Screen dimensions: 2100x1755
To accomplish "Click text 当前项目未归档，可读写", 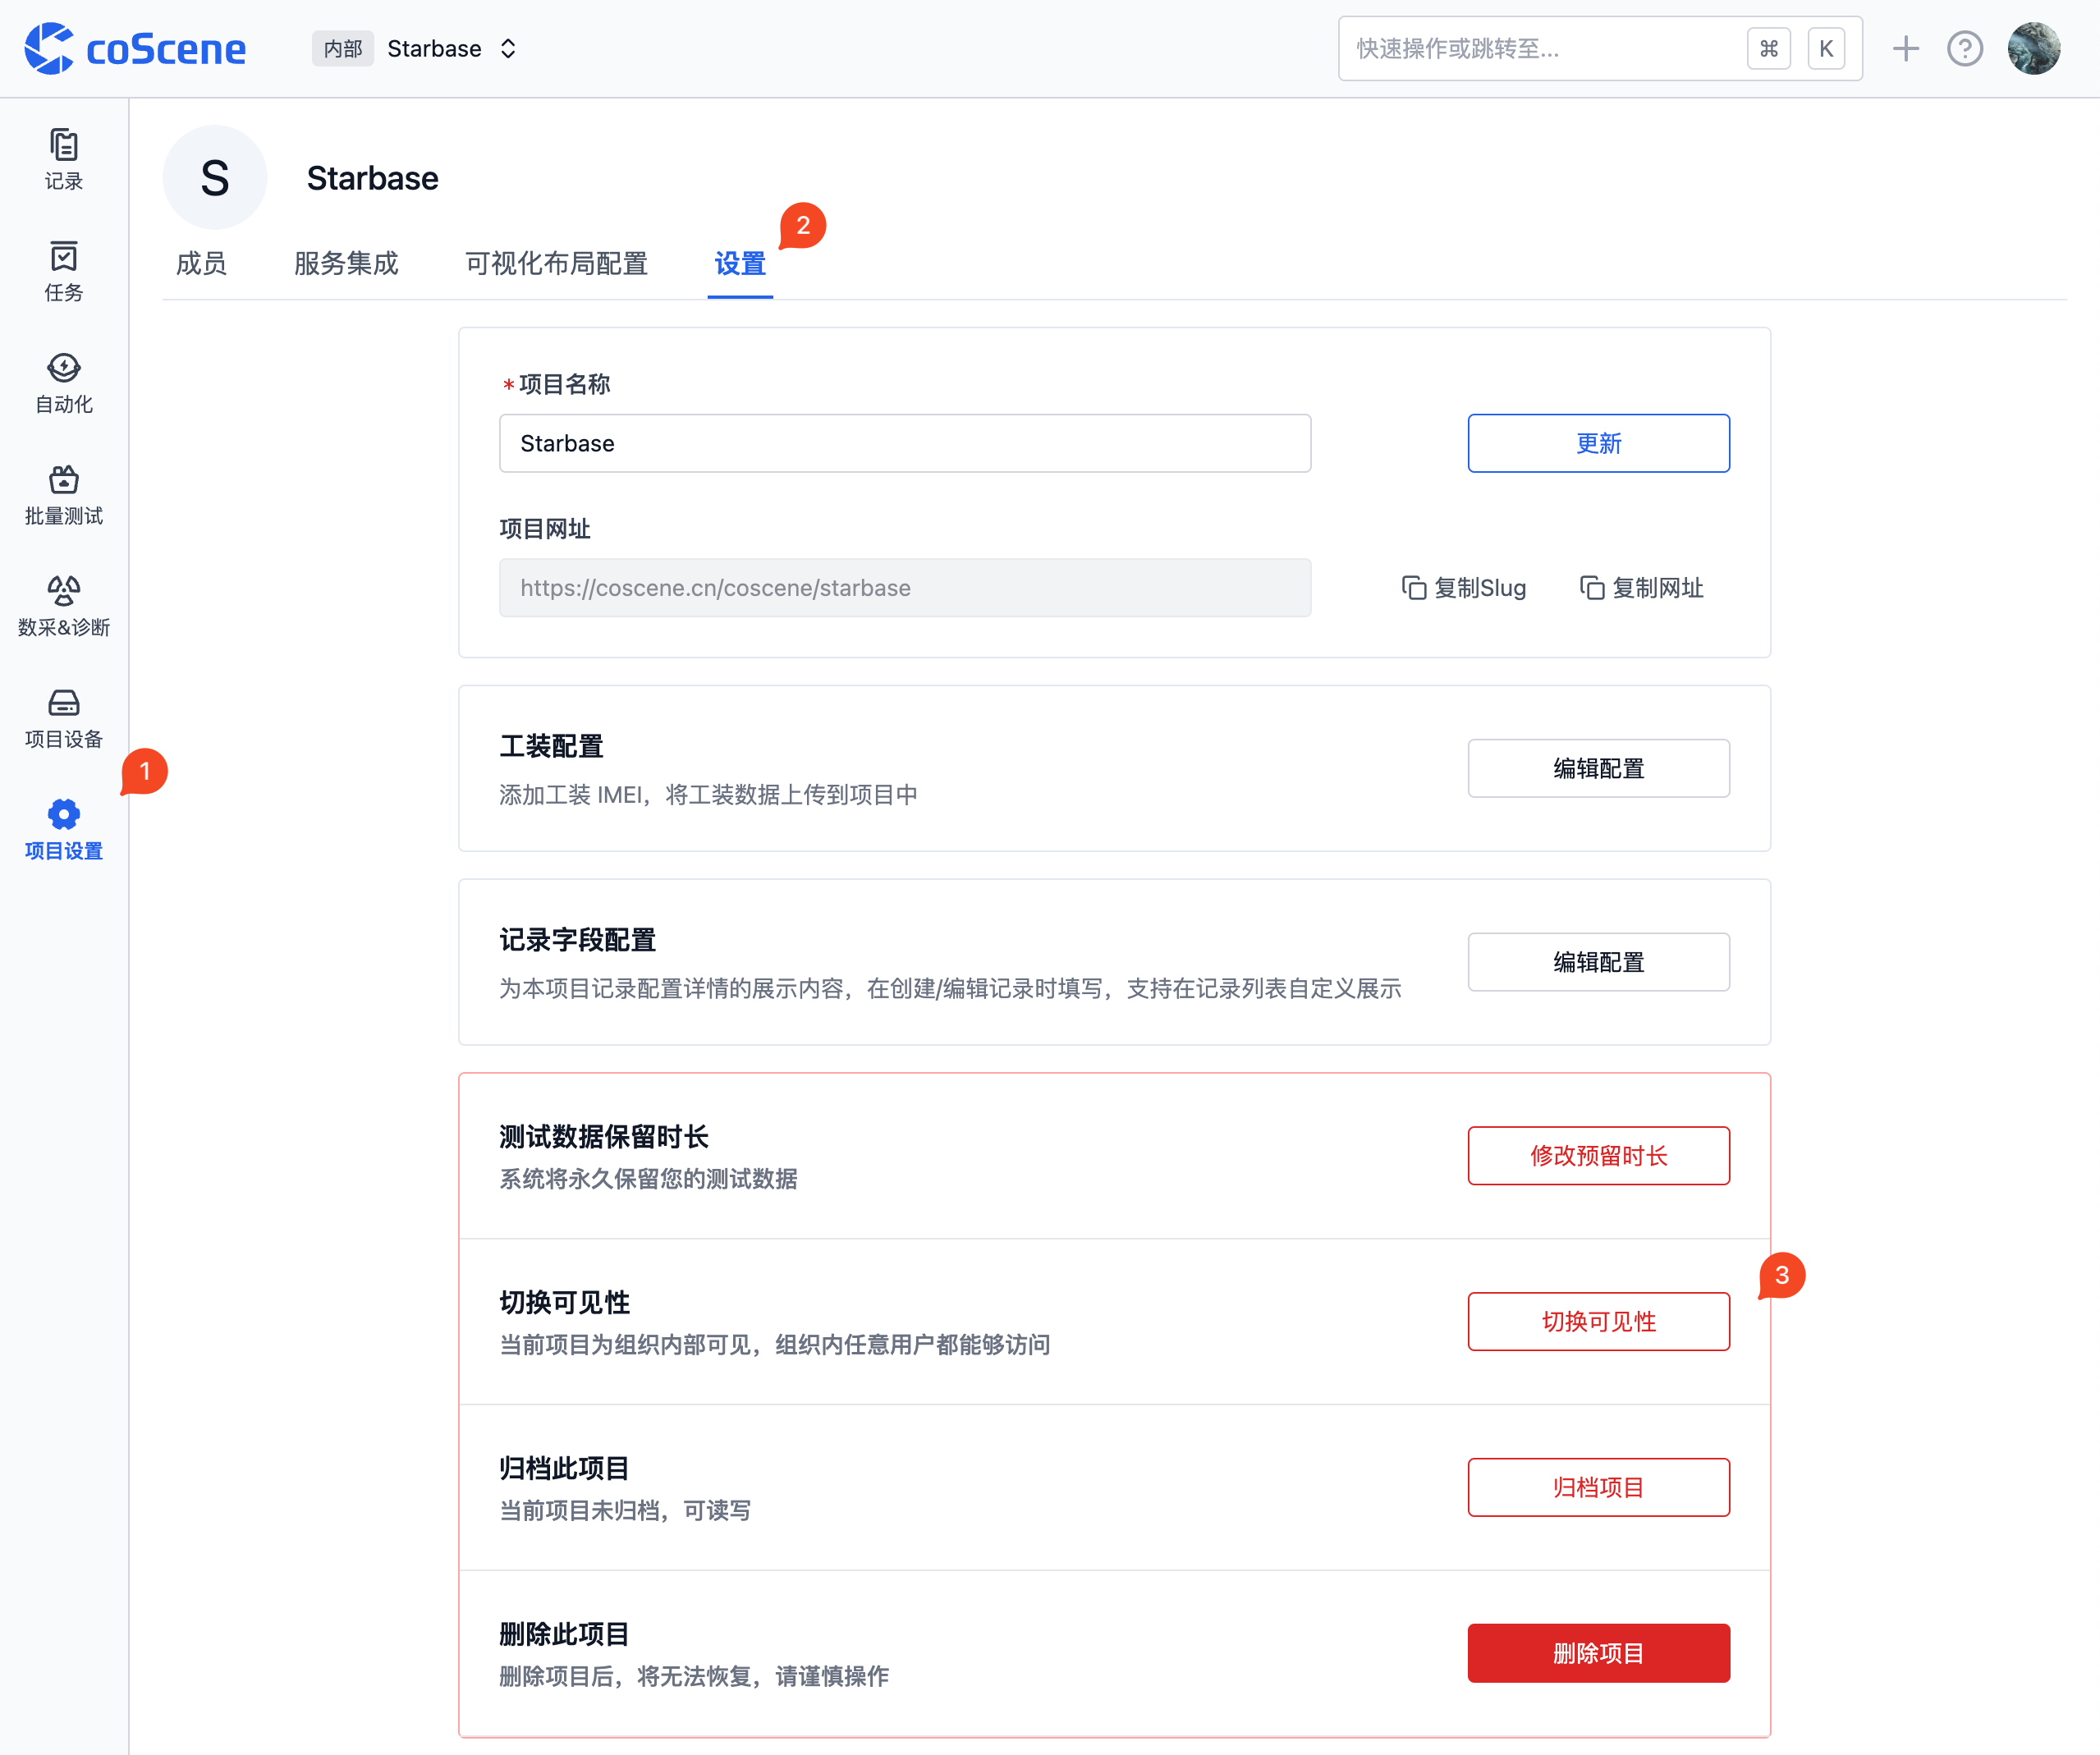I will [625, 1511].
